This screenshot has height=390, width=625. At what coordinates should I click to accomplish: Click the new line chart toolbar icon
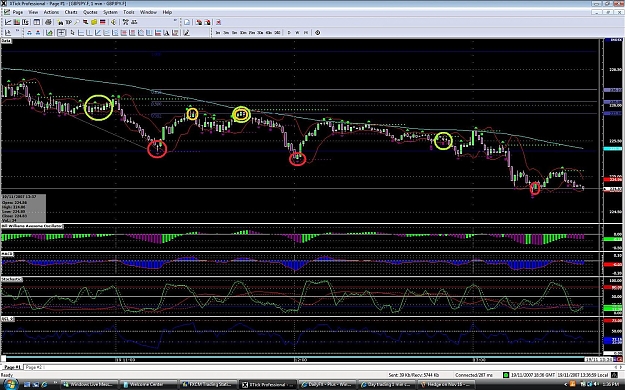point(8,22)
